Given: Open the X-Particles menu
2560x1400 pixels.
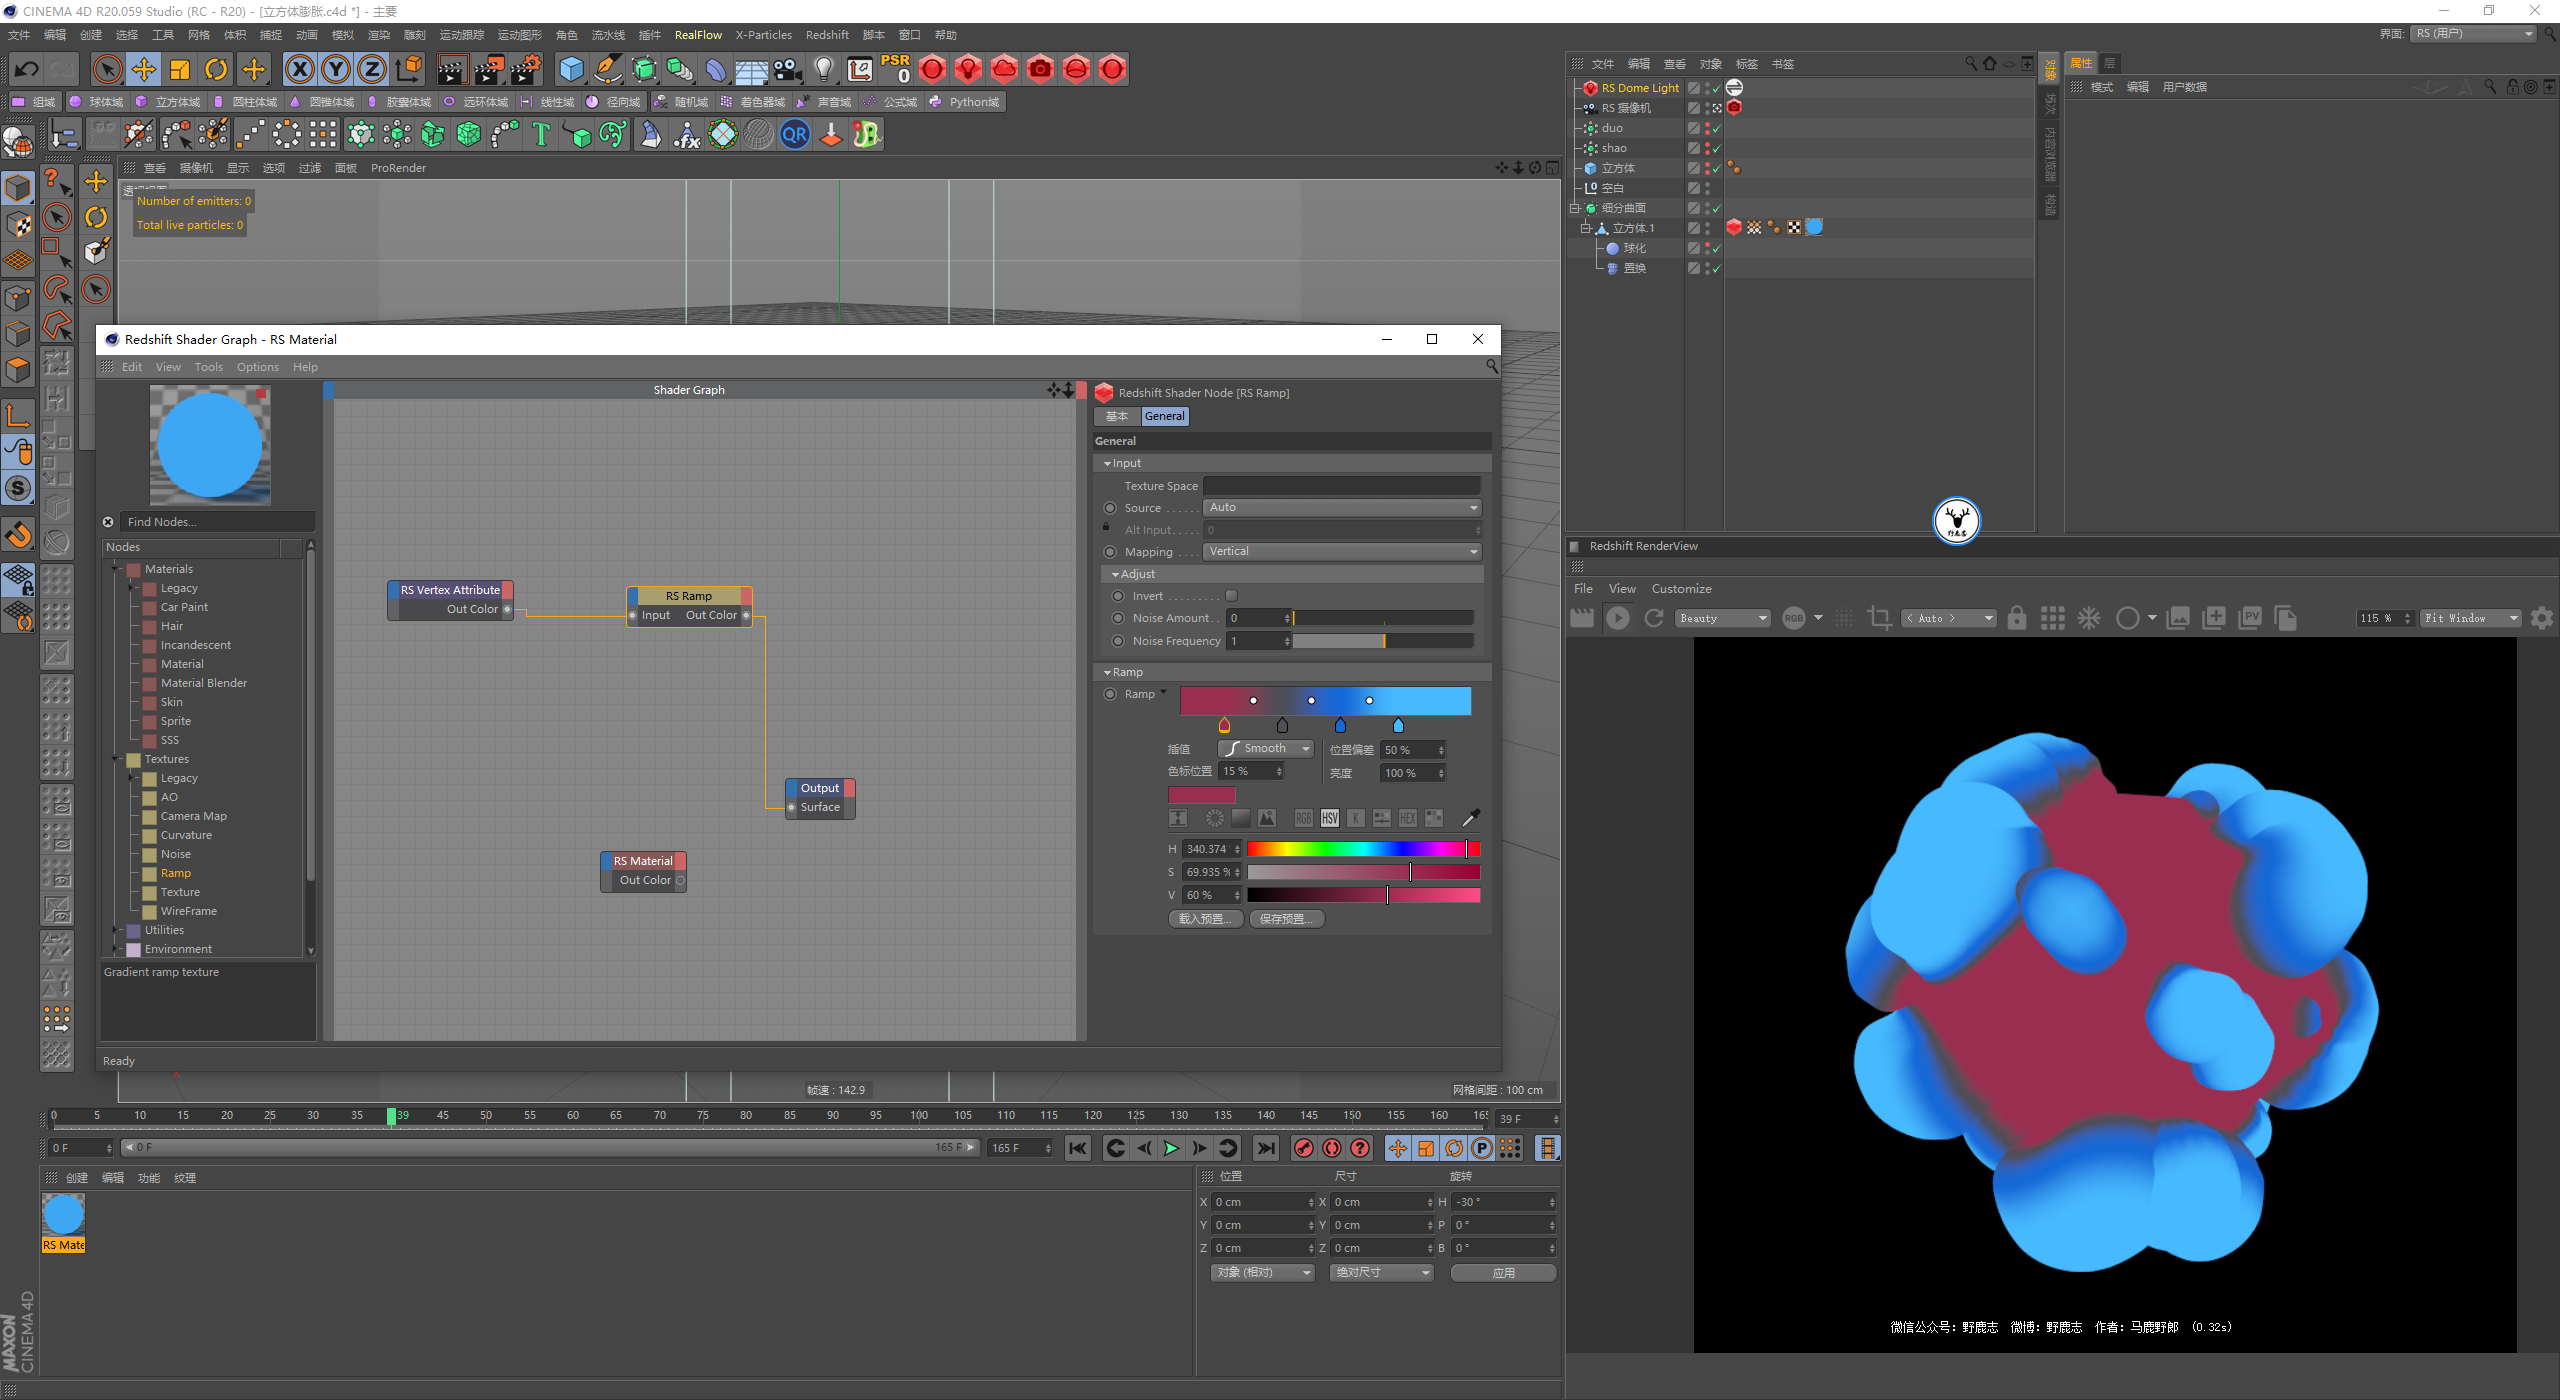Looking at the screenshot, I should [763, 35].
